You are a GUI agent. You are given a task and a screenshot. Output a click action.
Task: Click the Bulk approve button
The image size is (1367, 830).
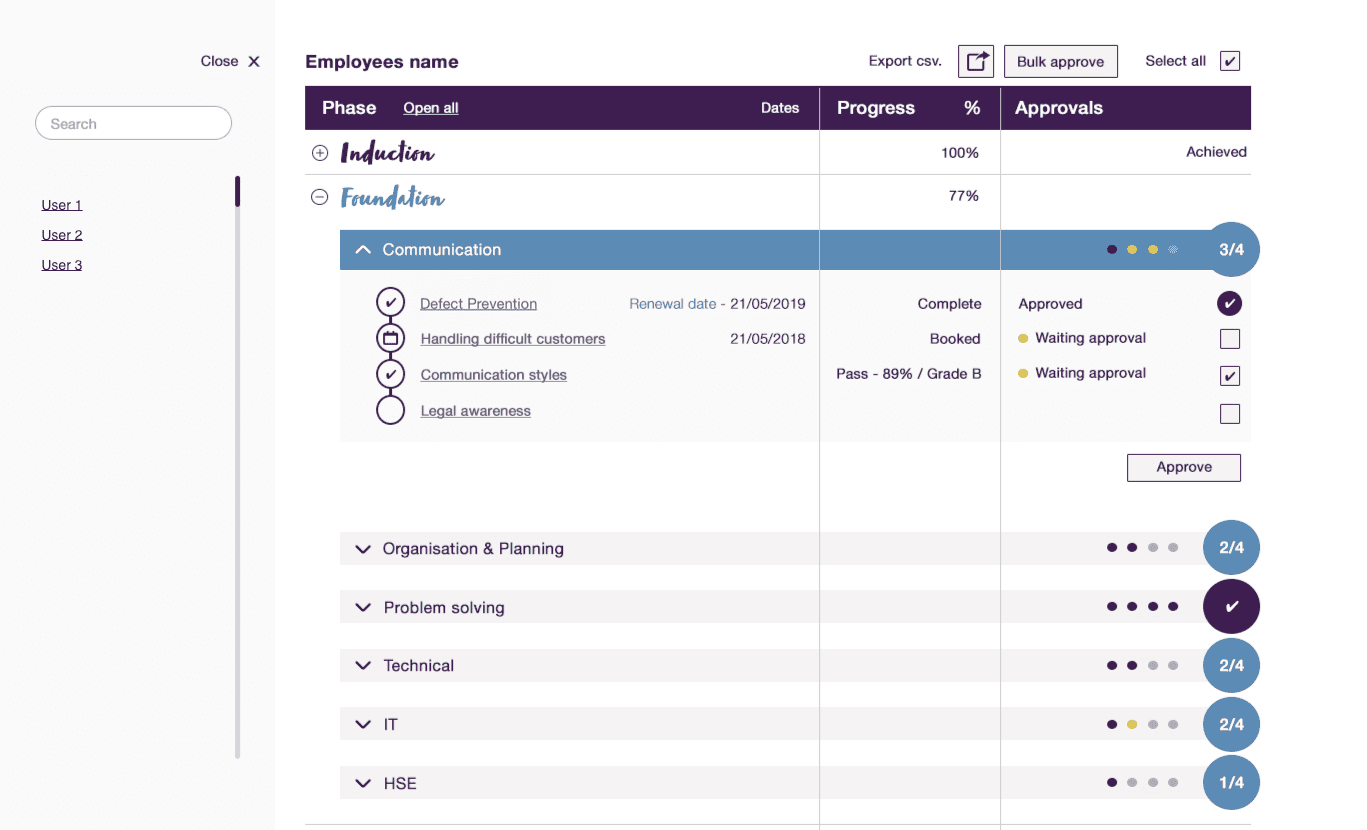[1061, 61]
